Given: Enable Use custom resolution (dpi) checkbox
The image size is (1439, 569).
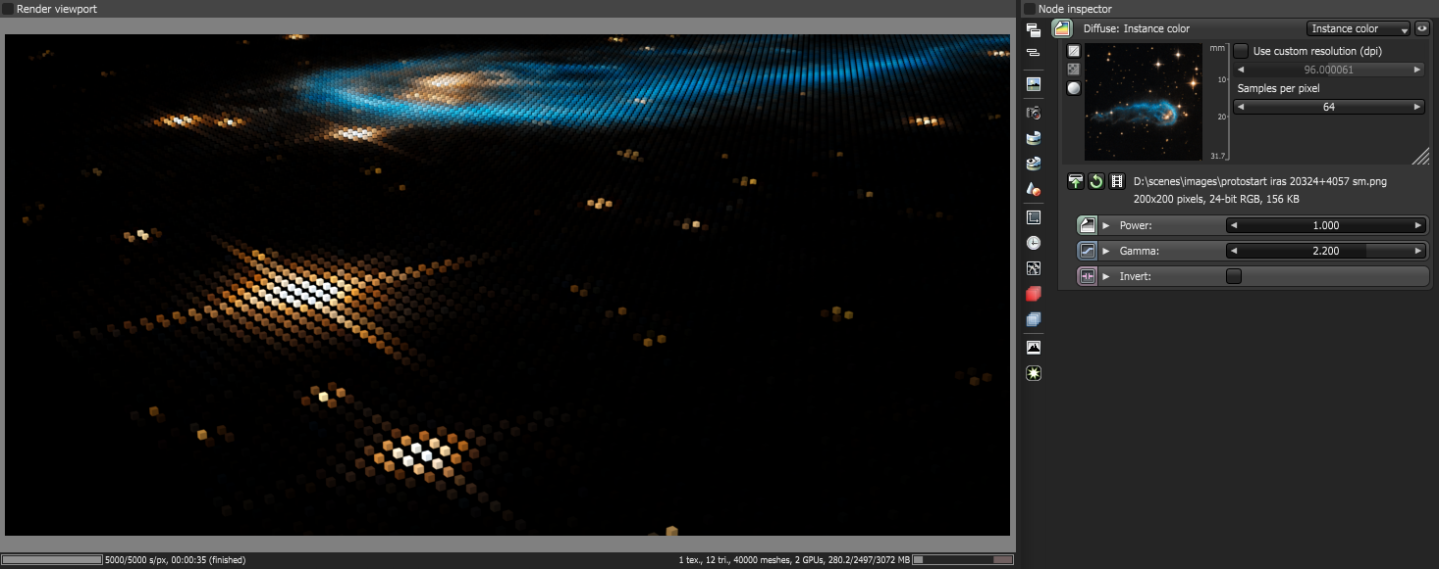Looking at the screenshot, I should coord(1241,50).
